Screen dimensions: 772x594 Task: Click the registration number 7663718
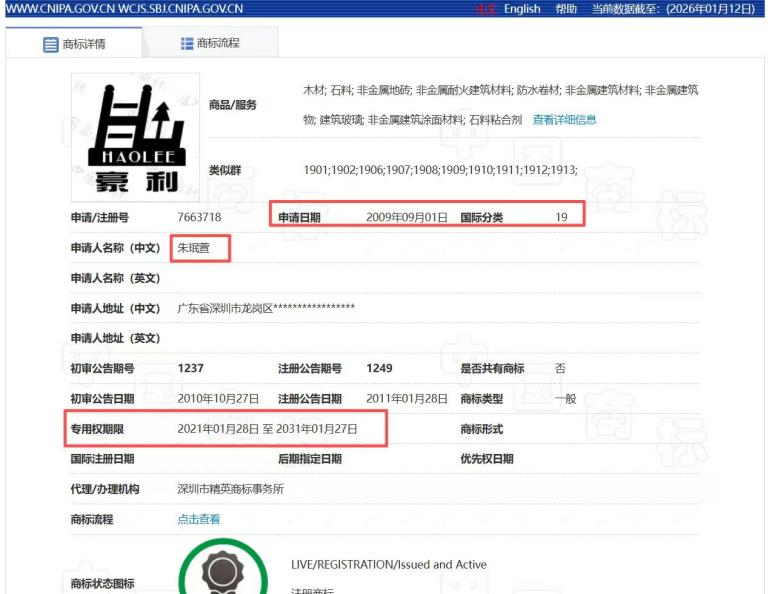(199, 217)
